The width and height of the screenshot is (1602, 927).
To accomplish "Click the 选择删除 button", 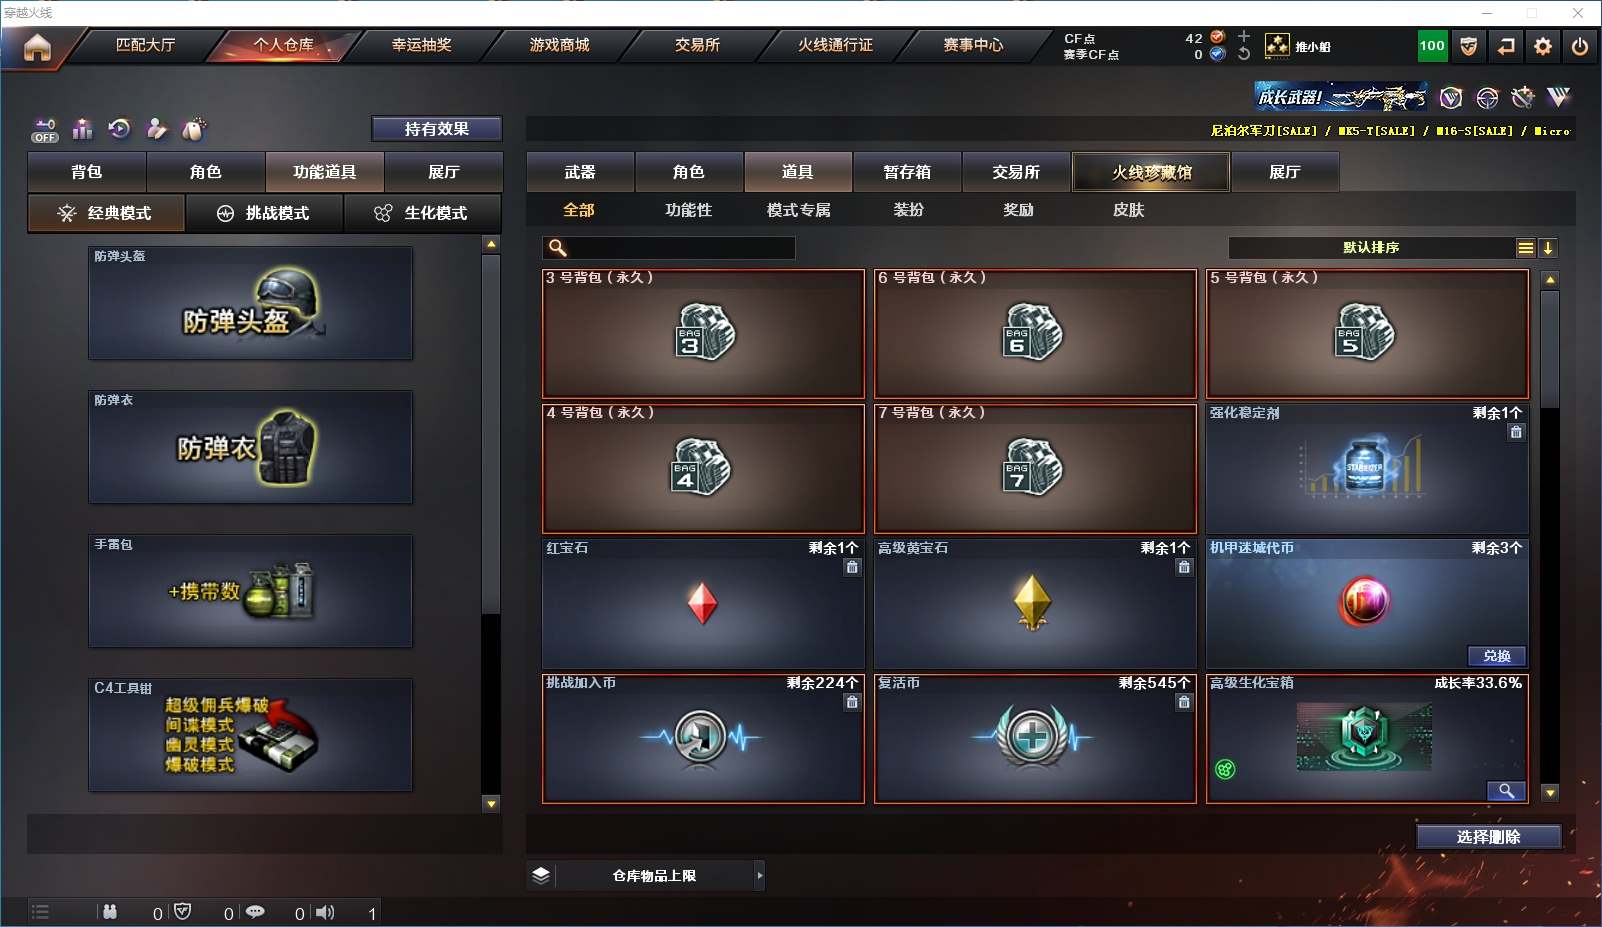I will (1489, 837).
